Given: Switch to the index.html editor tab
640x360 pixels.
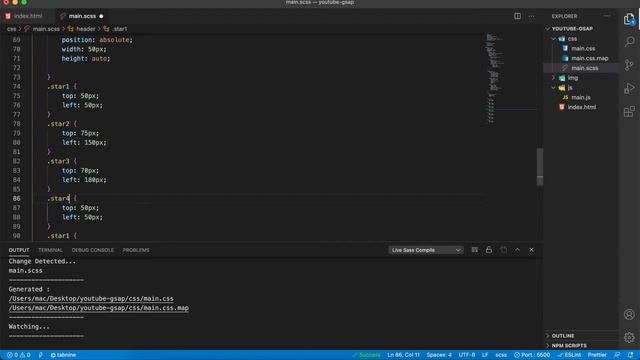Looking at the screenshot, I should pos(27,16).
